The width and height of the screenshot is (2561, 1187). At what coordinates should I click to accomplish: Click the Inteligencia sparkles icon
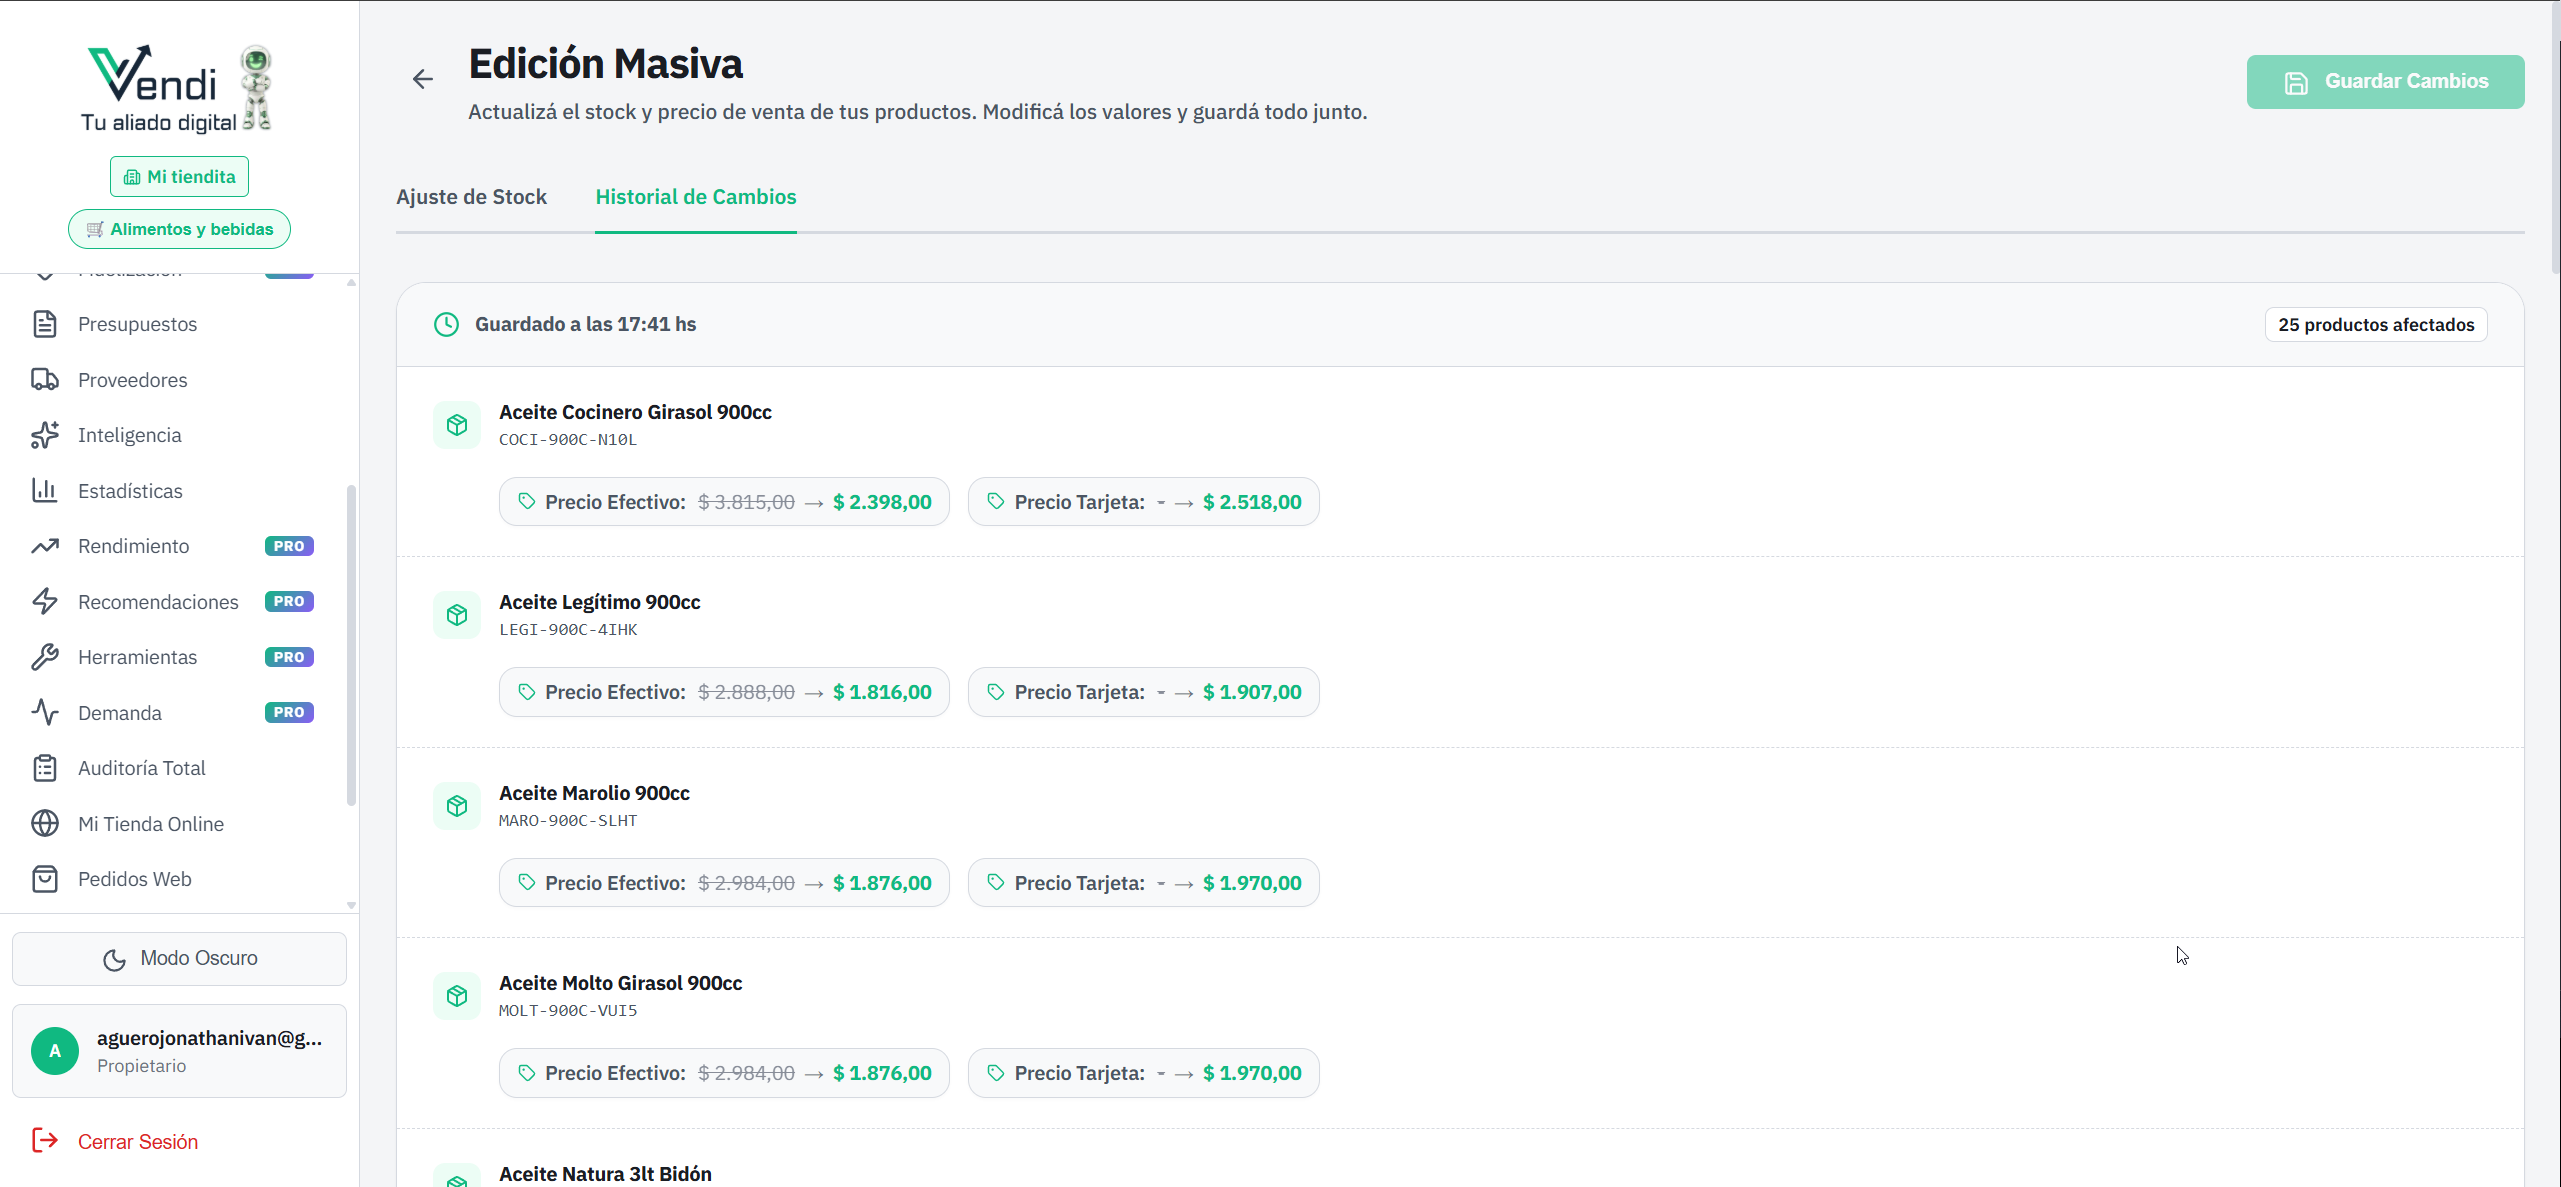(45, 435)
